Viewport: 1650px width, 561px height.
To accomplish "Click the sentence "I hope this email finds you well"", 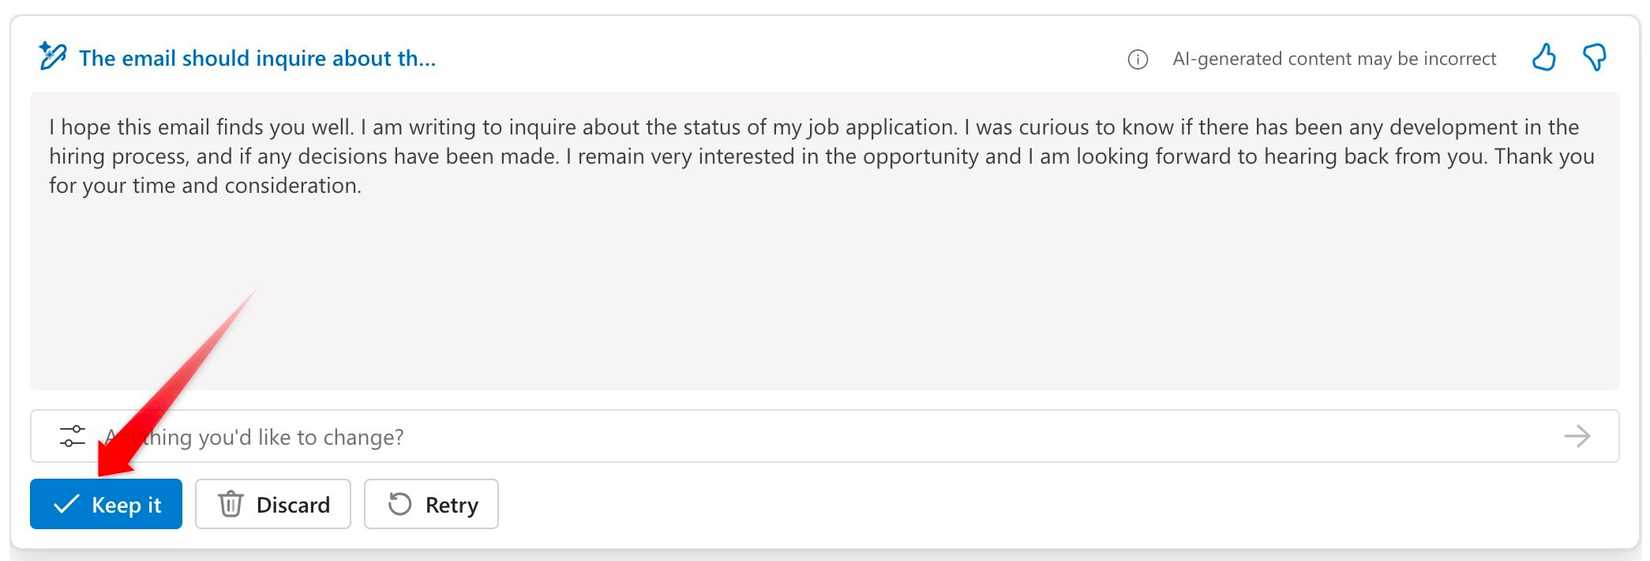I will pos(200,127).
